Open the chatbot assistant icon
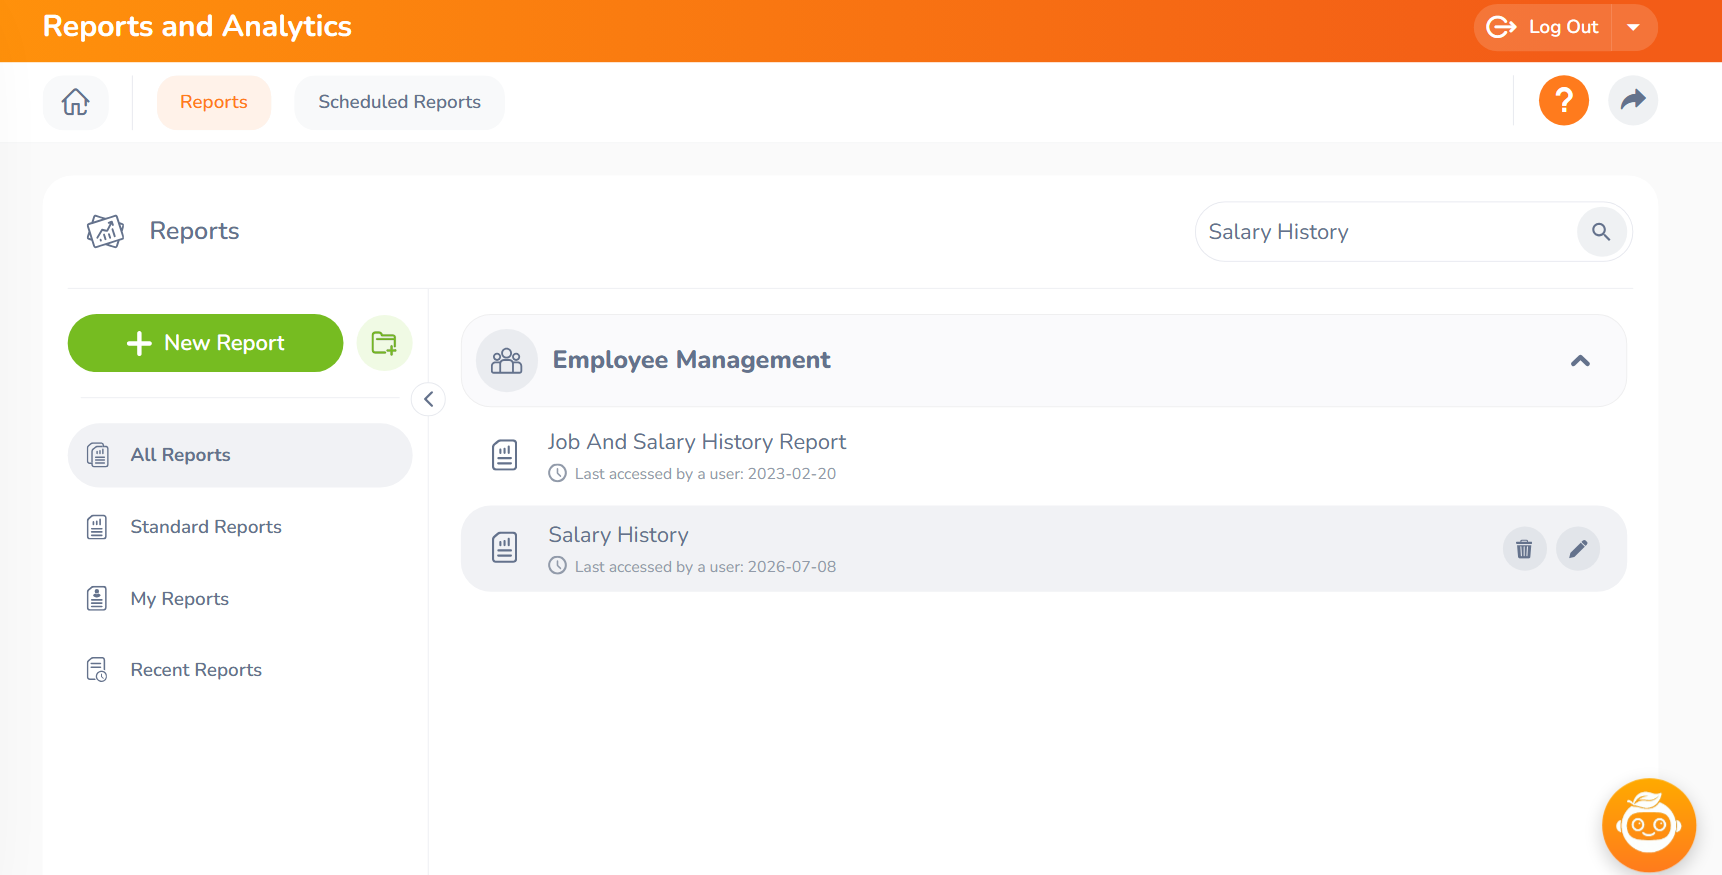The height and width of the screenshot is (875, 1722). tap(1648, 825)
